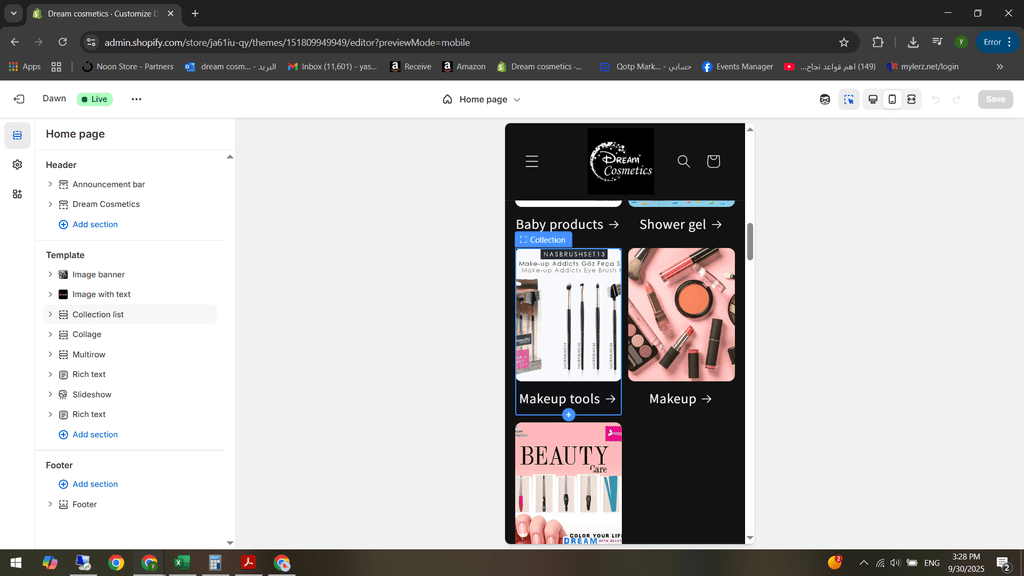The height and width of the screenshot is (576, 1024).
Task: Select the Image banner section
Action: click(98, 274)
